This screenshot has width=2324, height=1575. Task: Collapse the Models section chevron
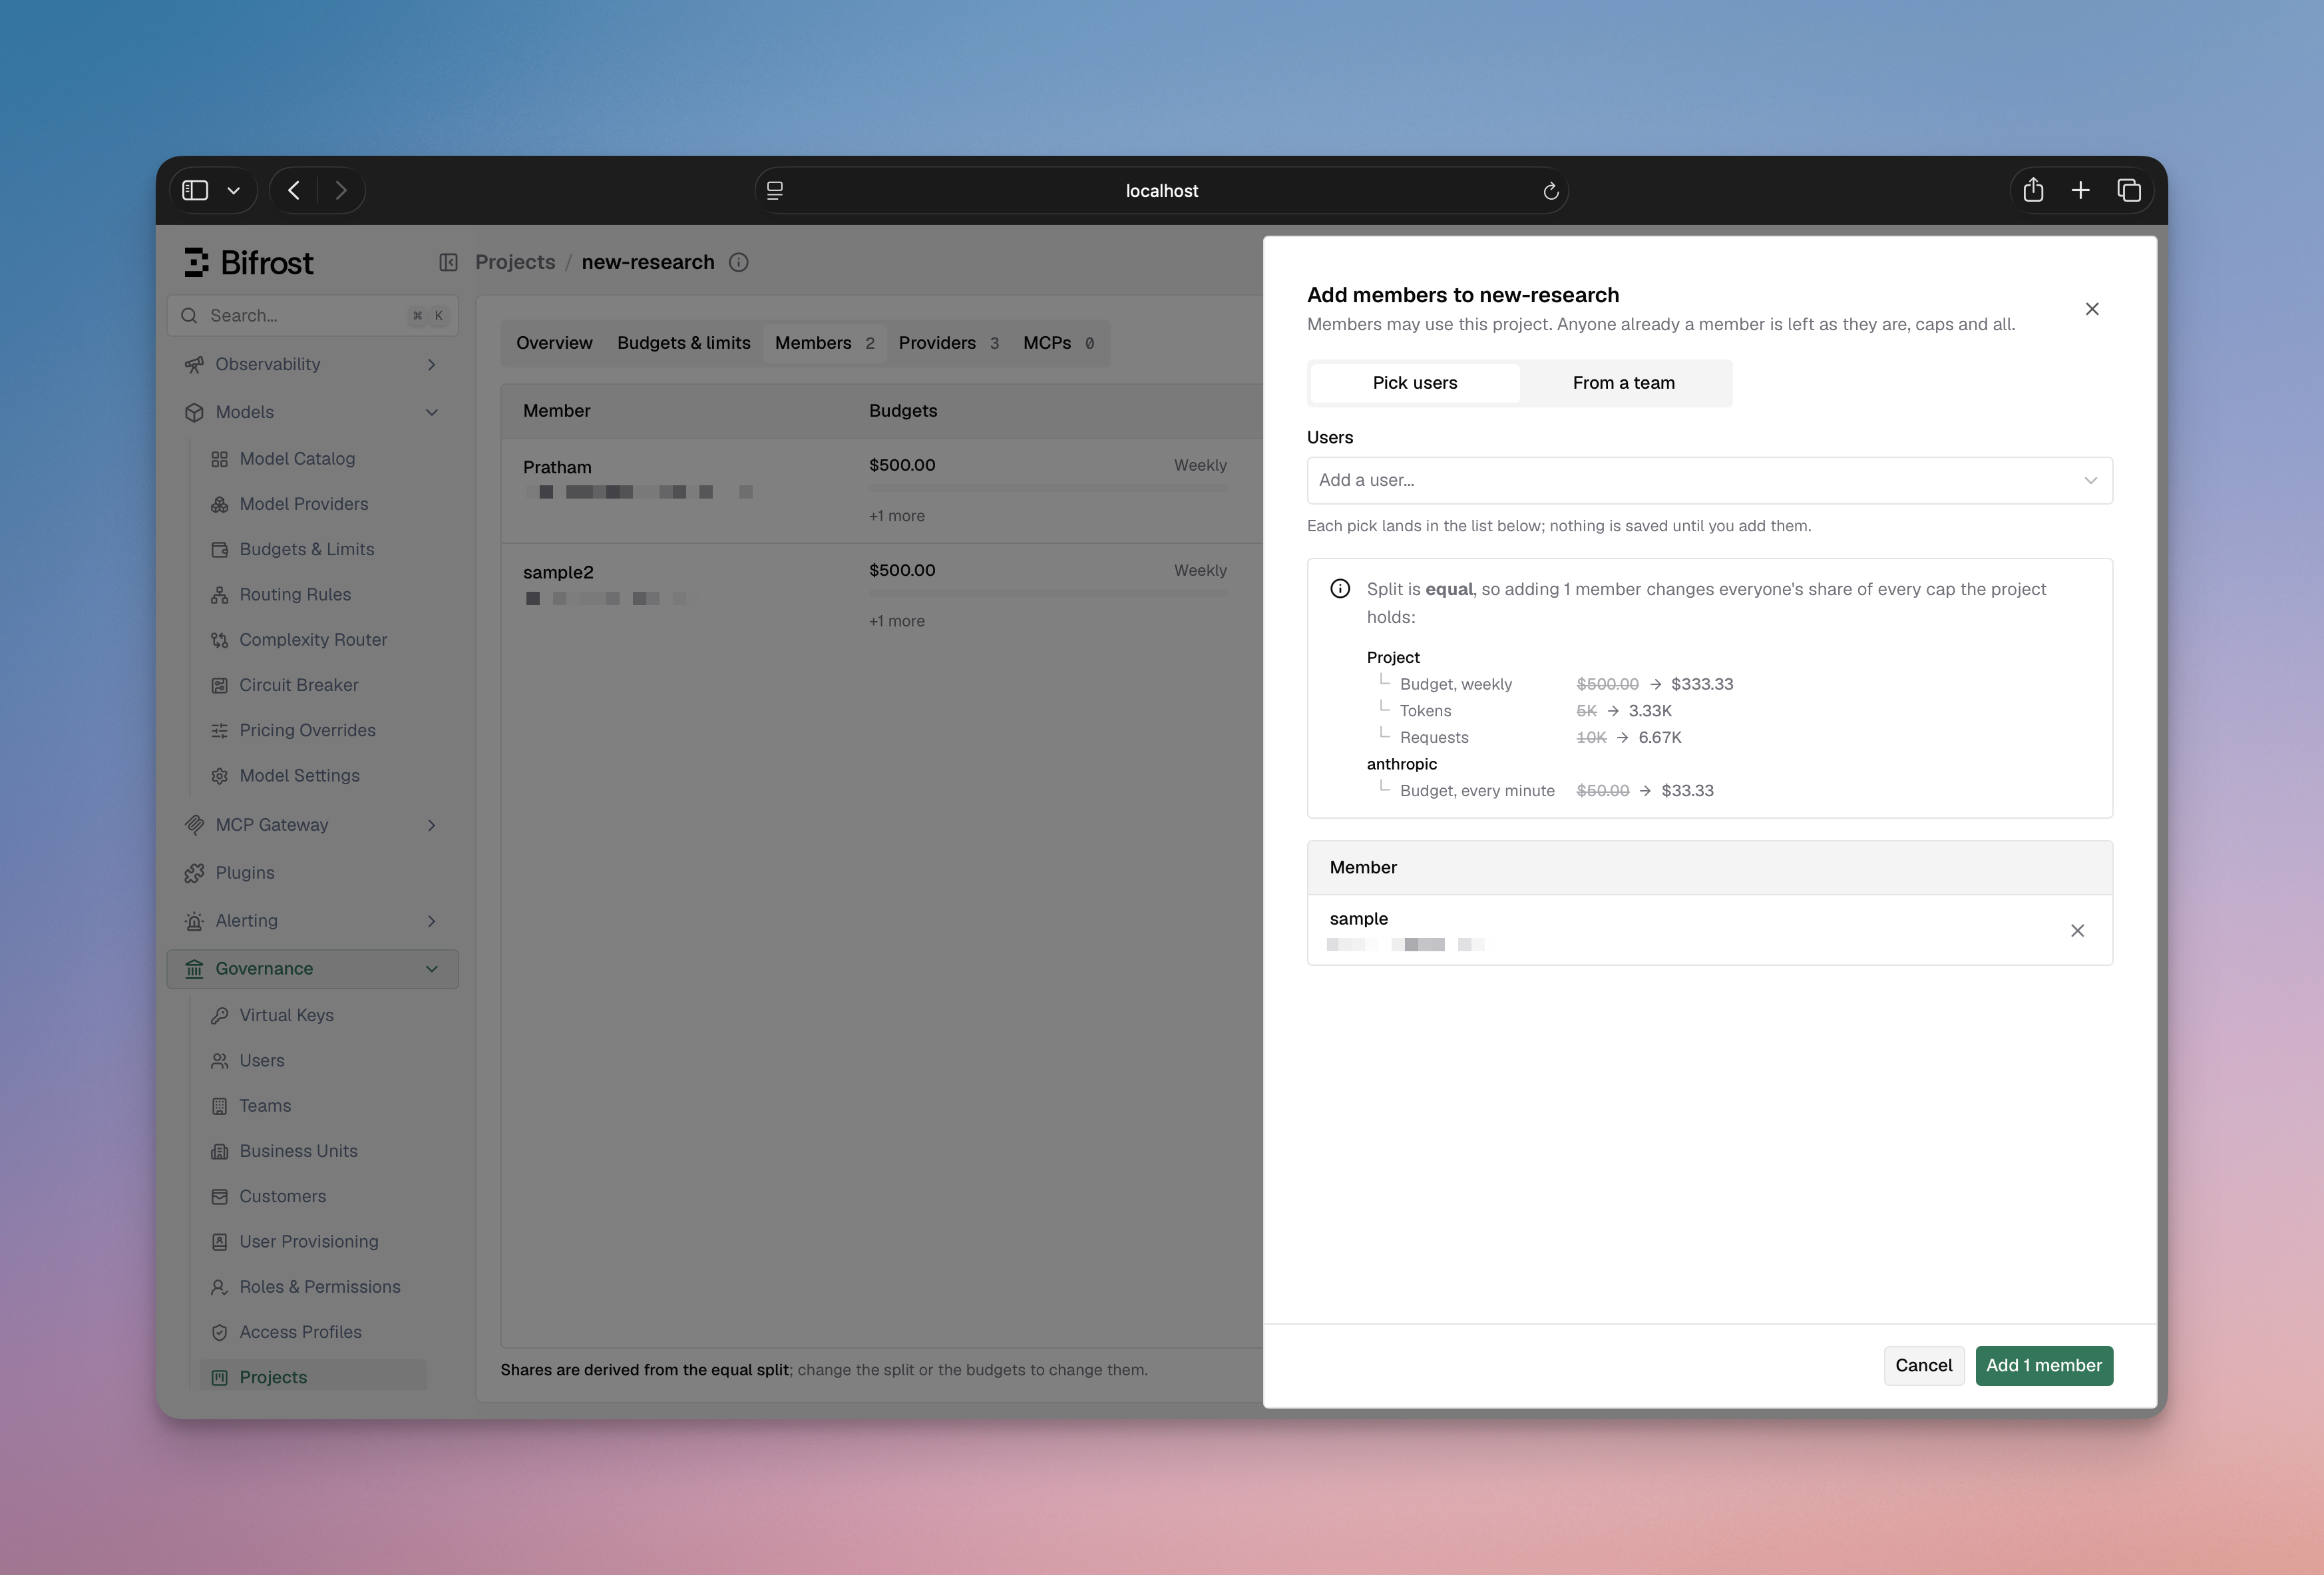[432, 412]
